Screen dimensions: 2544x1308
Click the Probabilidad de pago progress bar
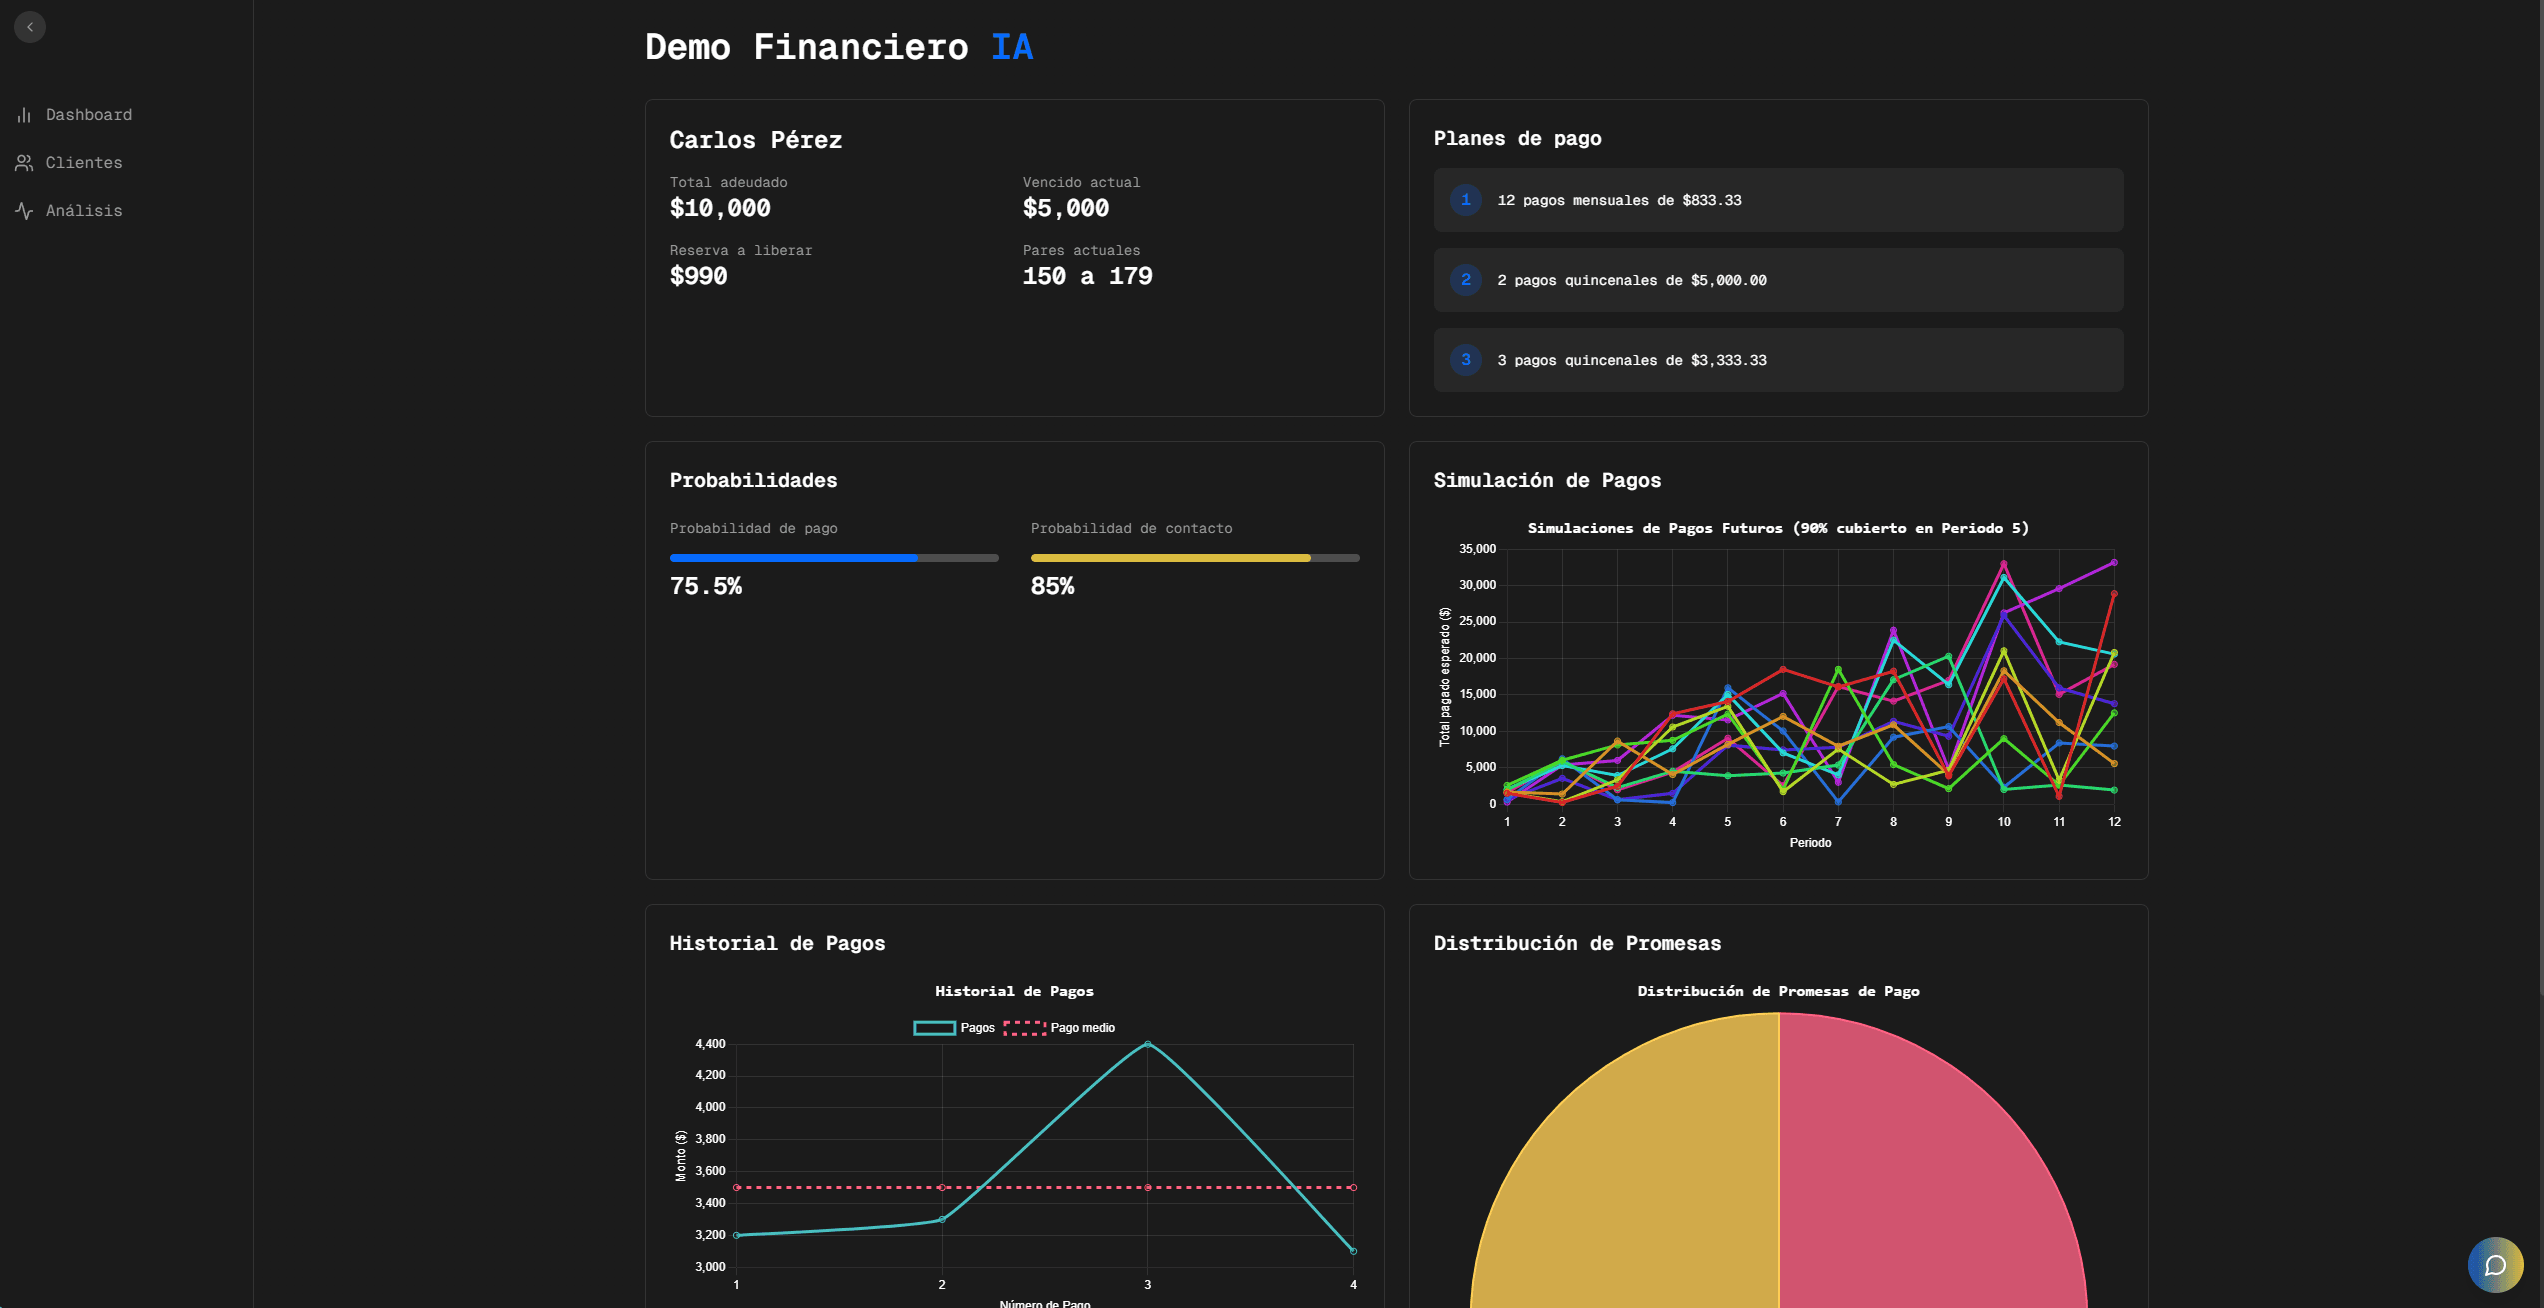point(834,558)
